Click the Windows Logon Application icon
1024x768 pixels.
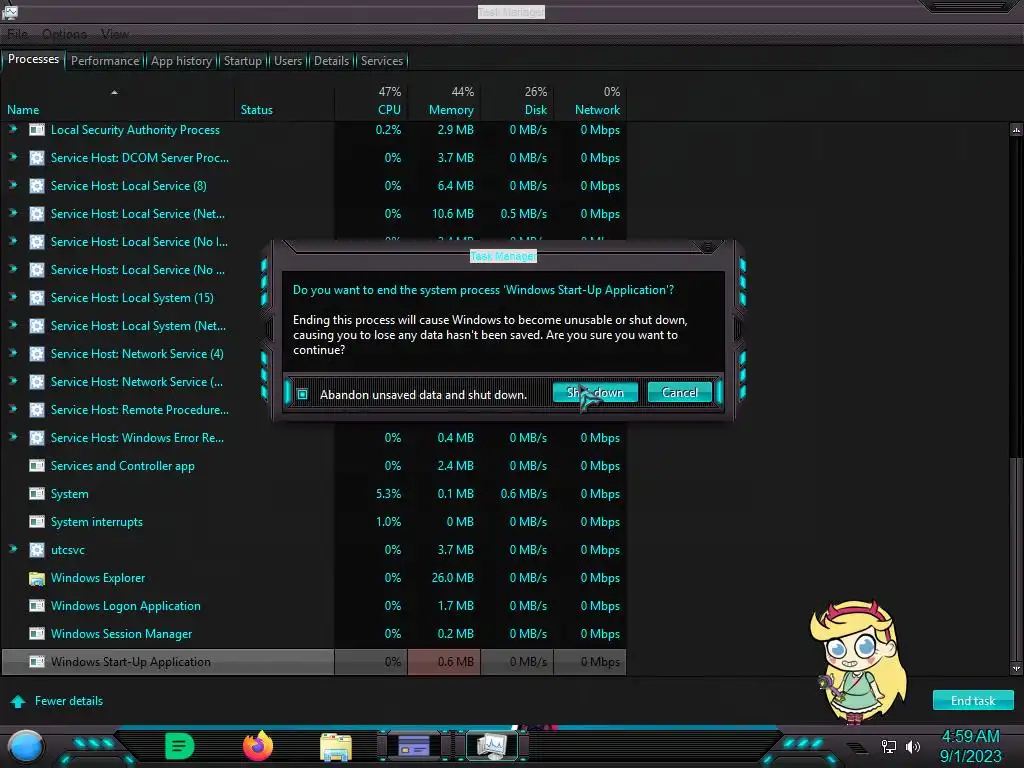click(x=37, y=606)
